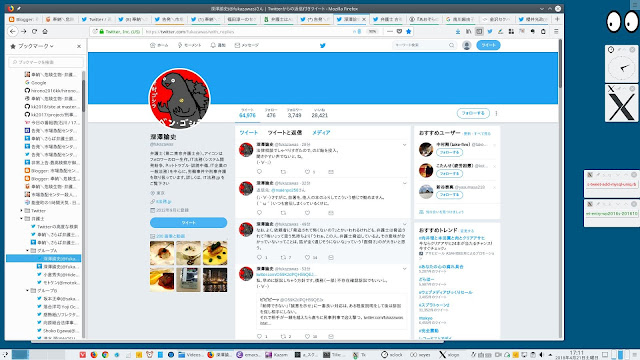Follow the first suggested user
The width and height of the screenshot is (640, 360).
449,152
